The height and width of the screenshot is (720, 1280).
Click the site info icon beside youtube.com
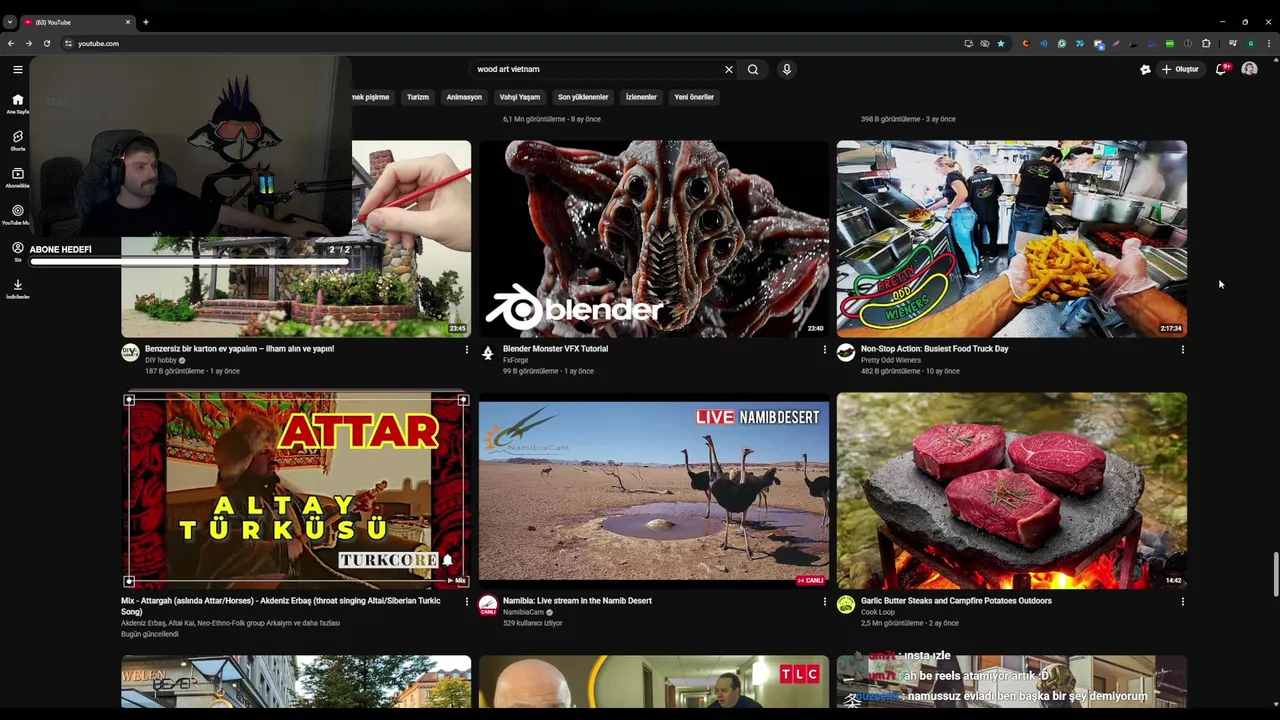[x=68, y=43]
